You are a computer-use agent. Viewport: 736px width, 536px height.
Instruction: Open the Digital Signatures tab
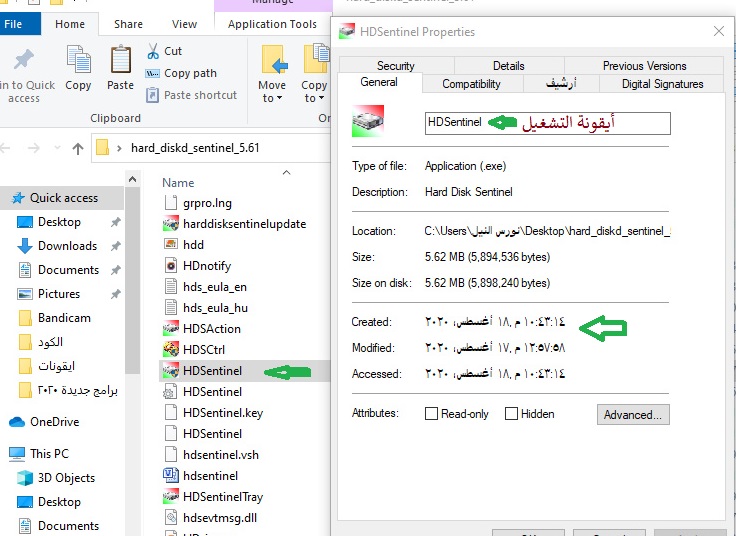click(x=662, y=84)
